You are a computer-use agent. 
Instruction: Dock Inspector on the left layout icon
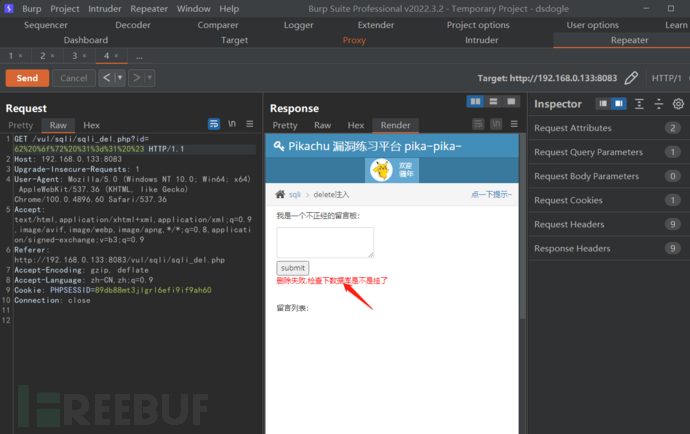603,103
